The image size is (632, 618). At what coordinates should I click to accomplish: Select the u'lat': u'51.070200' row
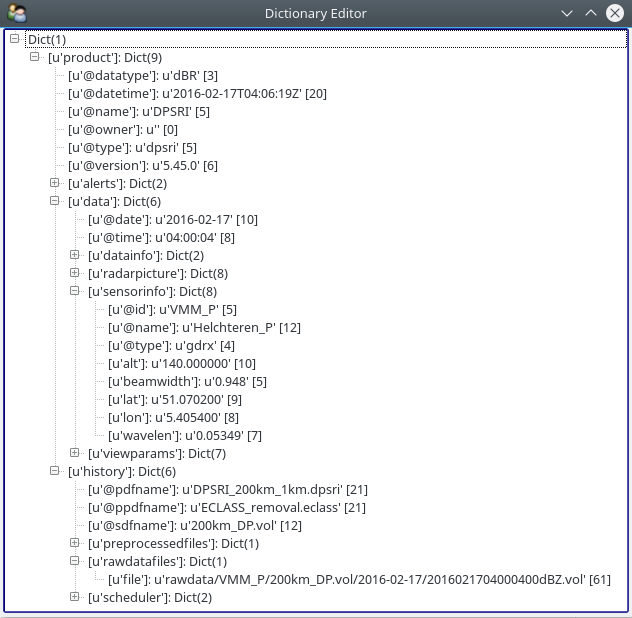point(175,400)
